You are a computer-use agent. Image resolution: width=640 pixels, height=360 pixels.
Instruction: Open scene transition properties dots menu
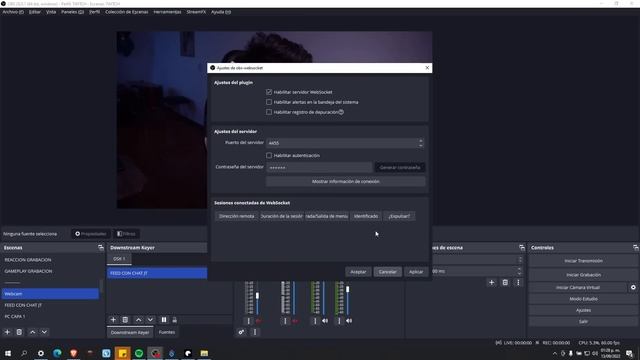click(518, 282)
